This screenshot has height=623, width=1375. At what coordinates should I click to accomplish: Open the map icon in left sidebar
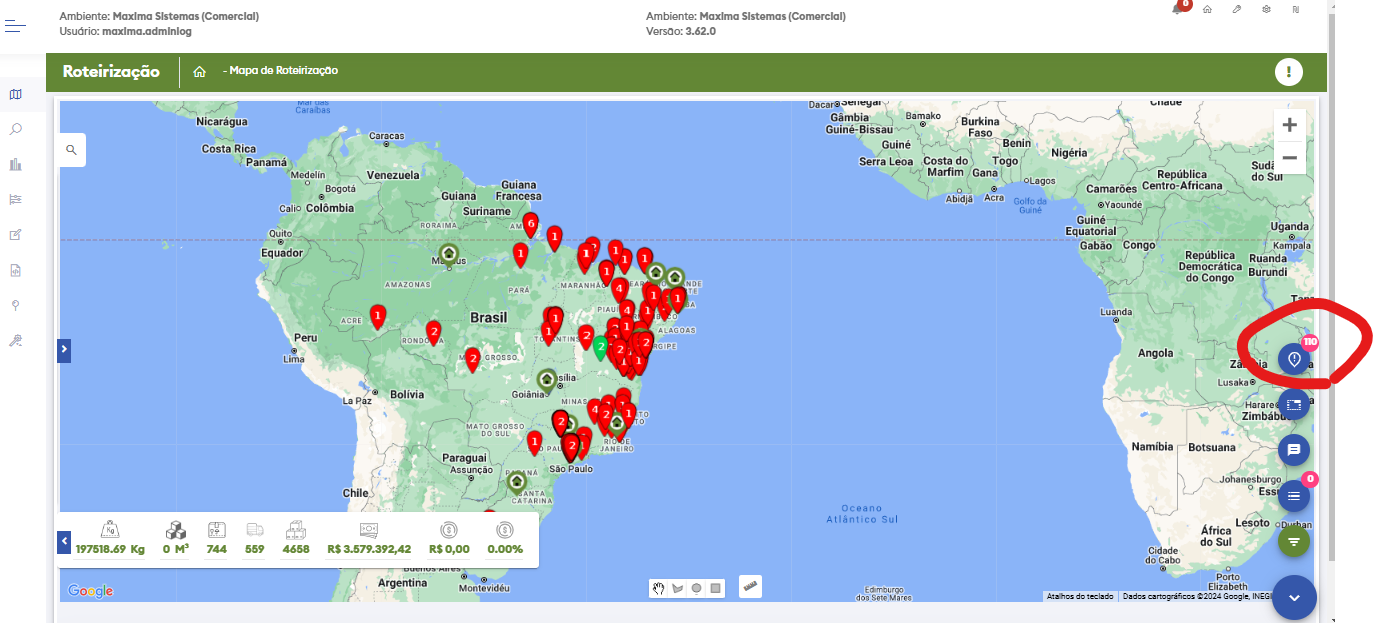point(15,94)
